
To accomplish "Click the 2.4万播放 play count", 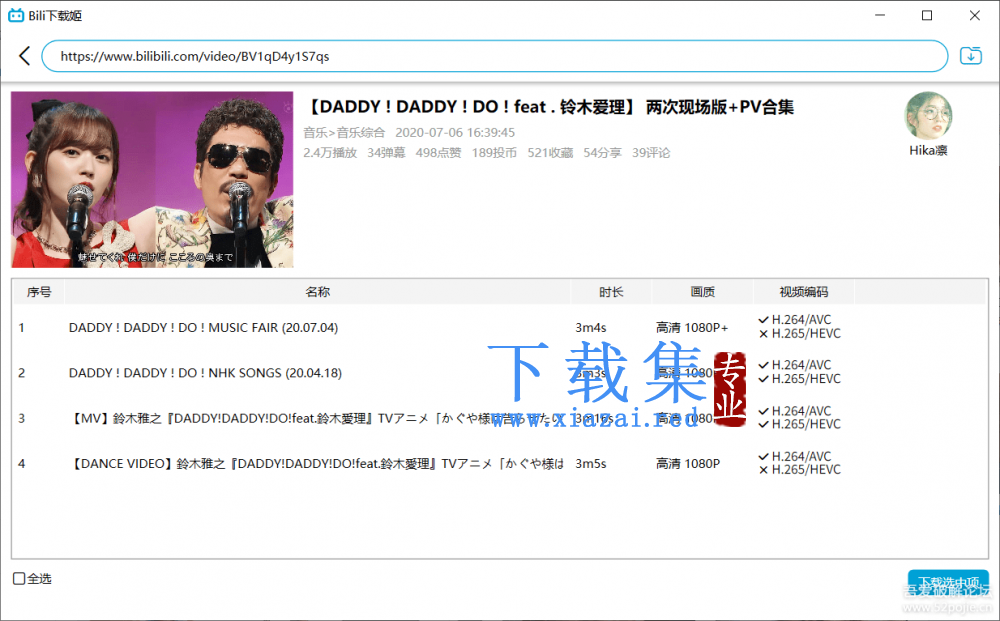I will pos(330,153).
